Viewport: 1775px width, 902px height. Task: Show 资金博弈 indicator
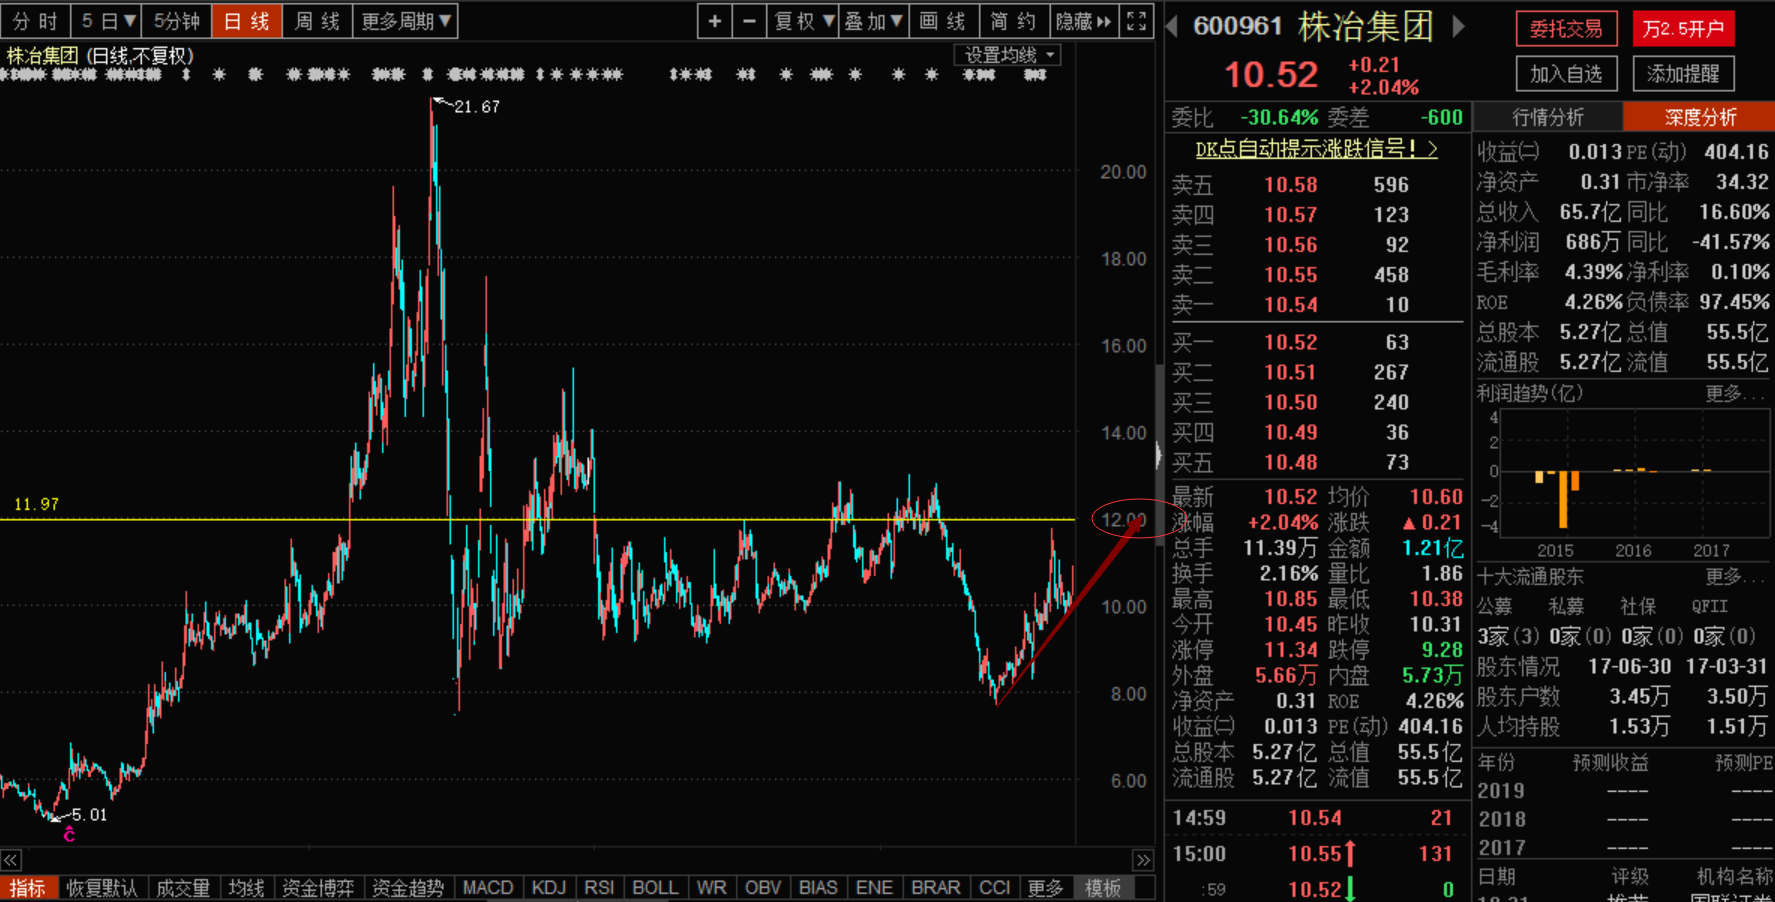pos(318,888)
